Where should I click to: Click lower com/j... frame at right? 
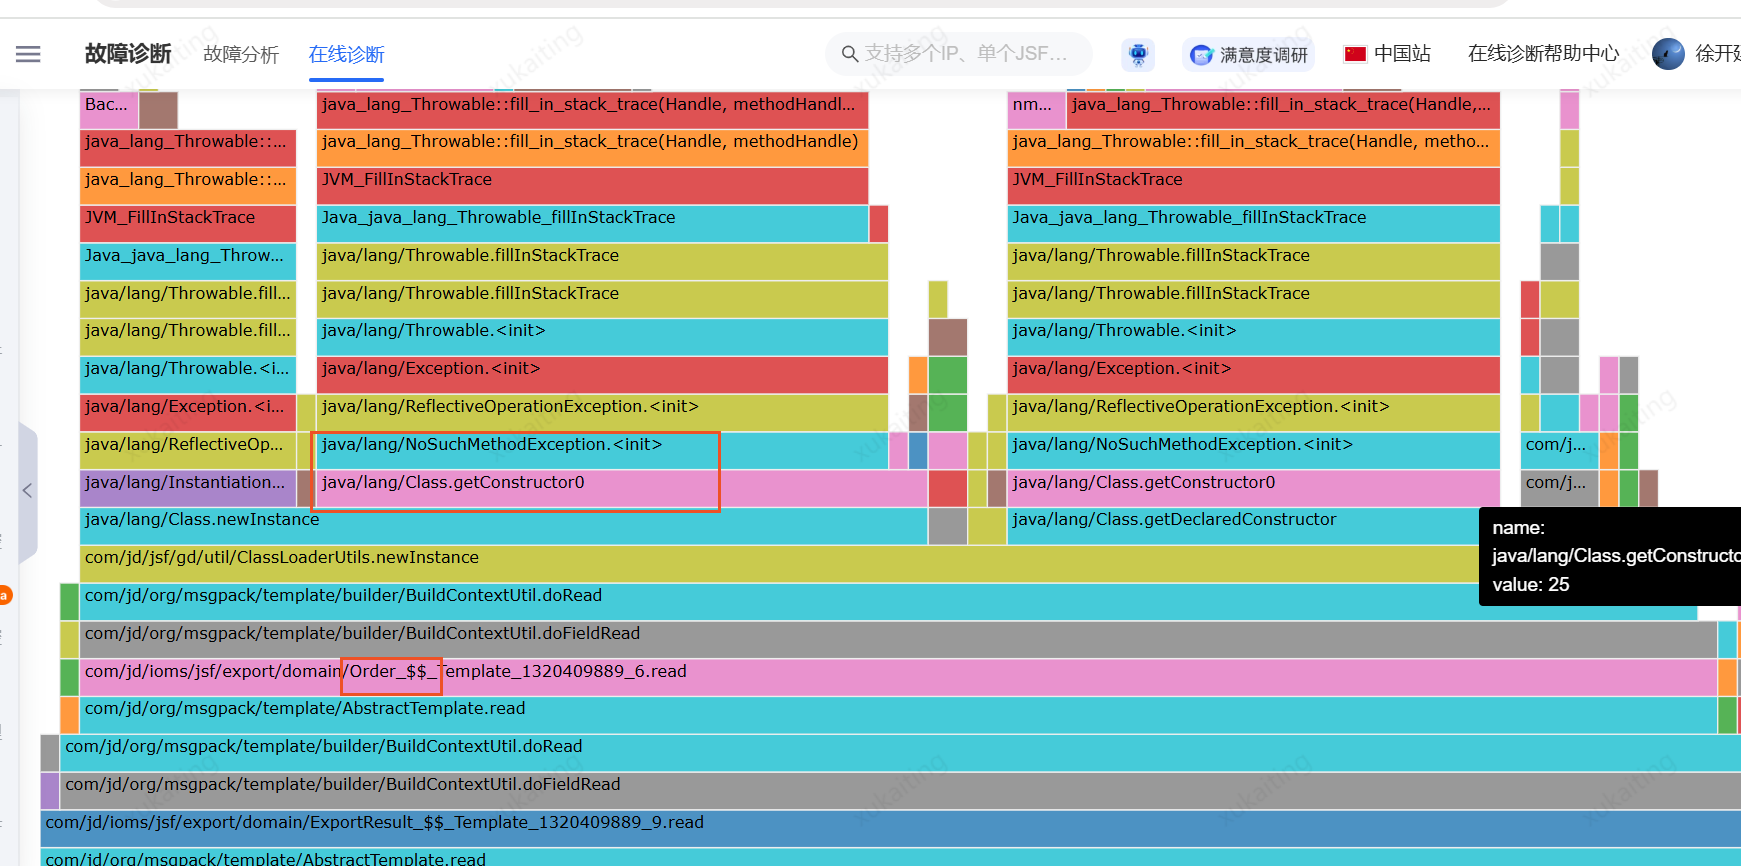1559,488
